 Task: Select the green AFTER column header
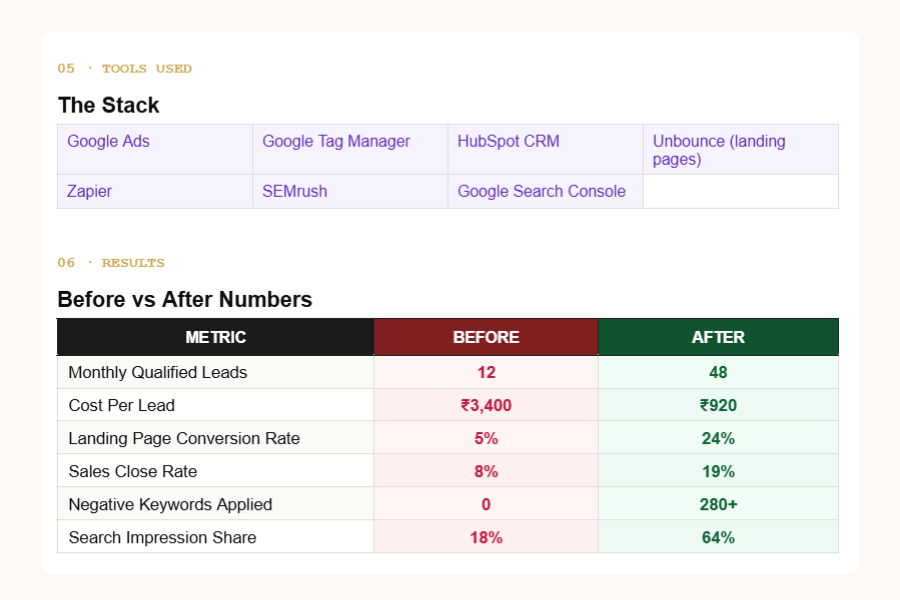pos(718,337)
